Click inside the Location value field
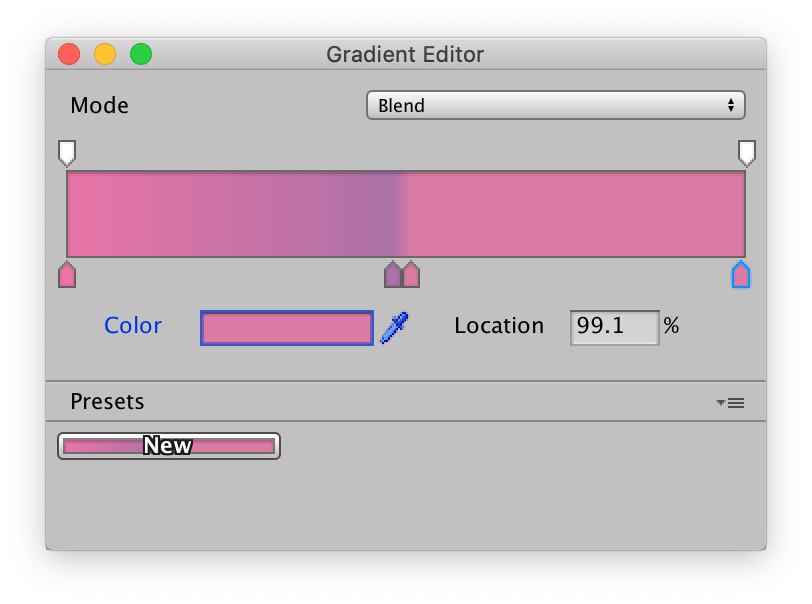Screen dimensions: 812x604 [x=615, y=325]
